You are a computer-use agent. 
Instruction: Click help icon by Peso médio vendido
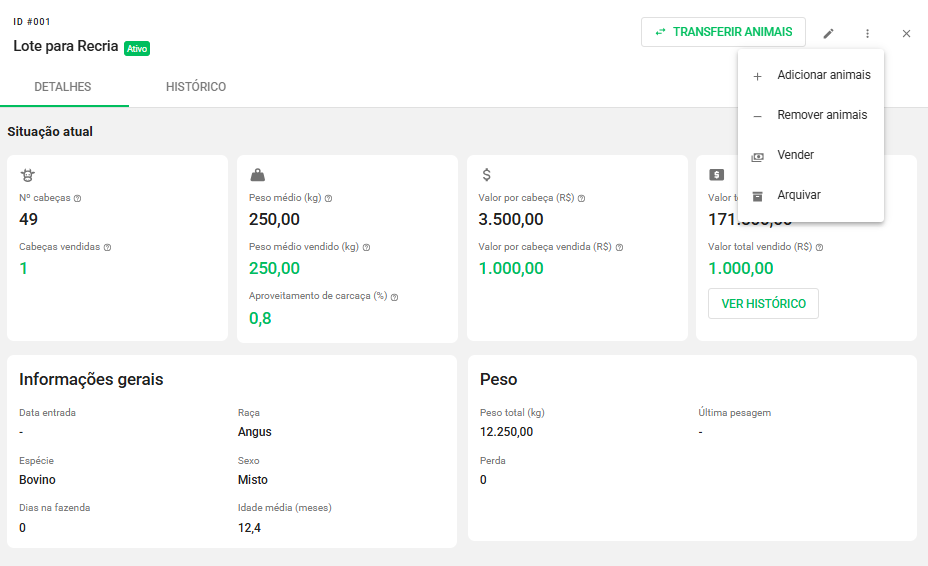366,247
